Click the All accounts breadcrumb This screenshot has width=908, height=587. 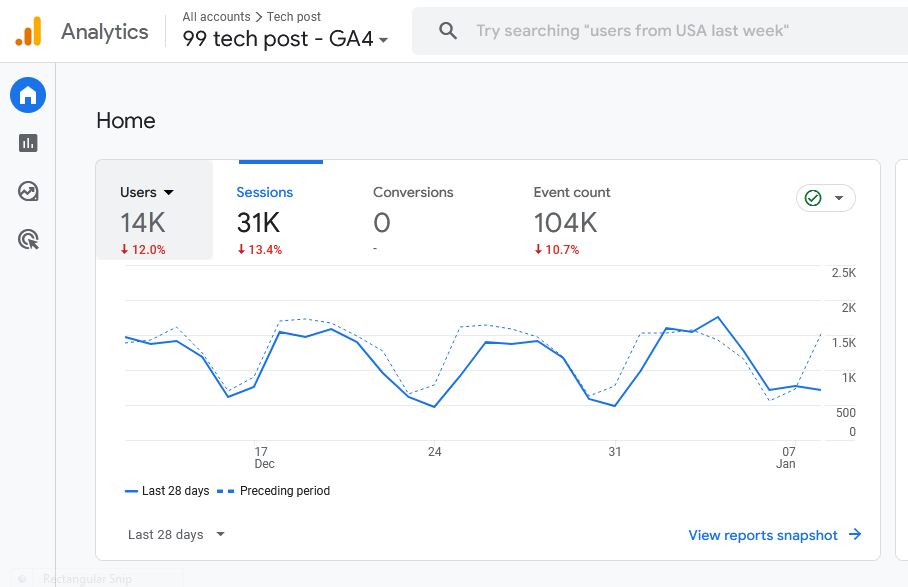pos(216,17)
